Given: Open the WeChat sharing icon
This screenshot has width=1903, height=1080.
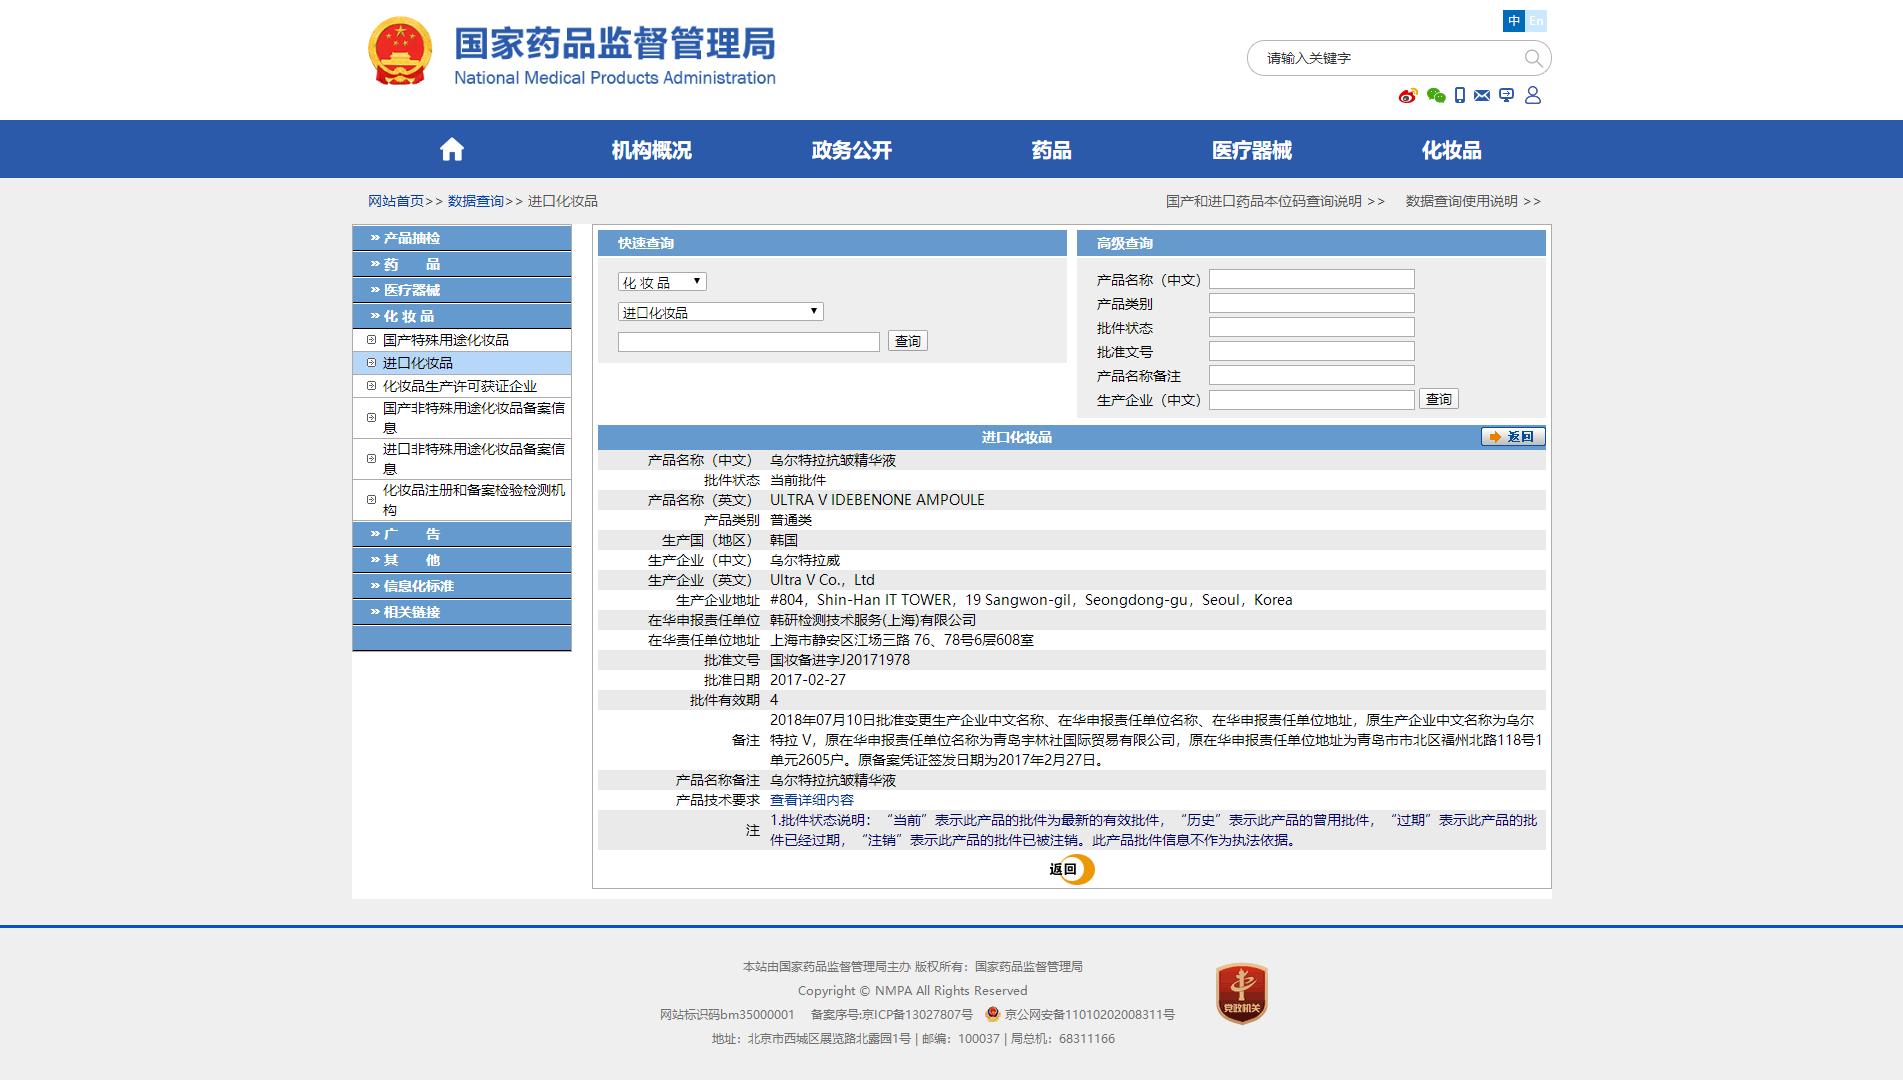Looking at the screenshot, I should [x=1436, y=95].
